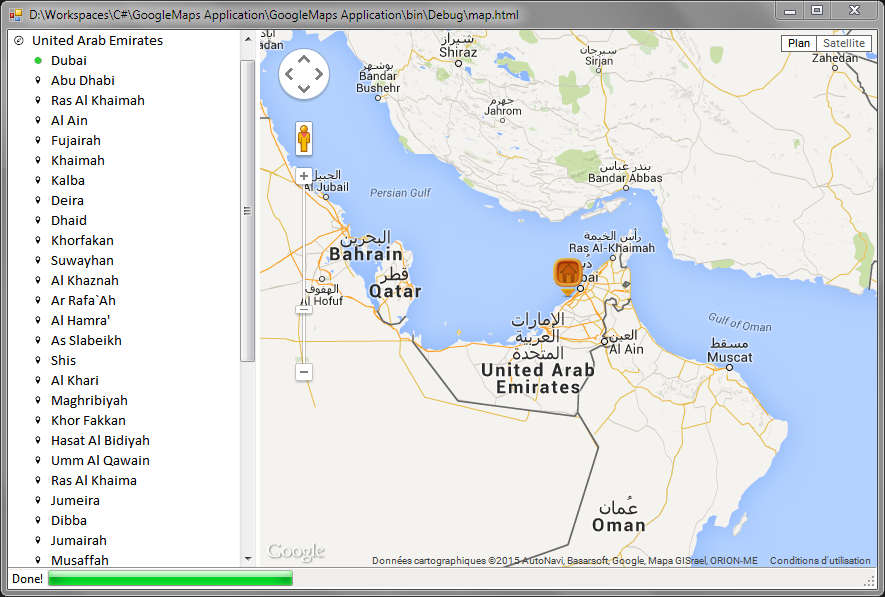
Task: Click the pin icon beside Khaimah
Action: tap(38, 161)
